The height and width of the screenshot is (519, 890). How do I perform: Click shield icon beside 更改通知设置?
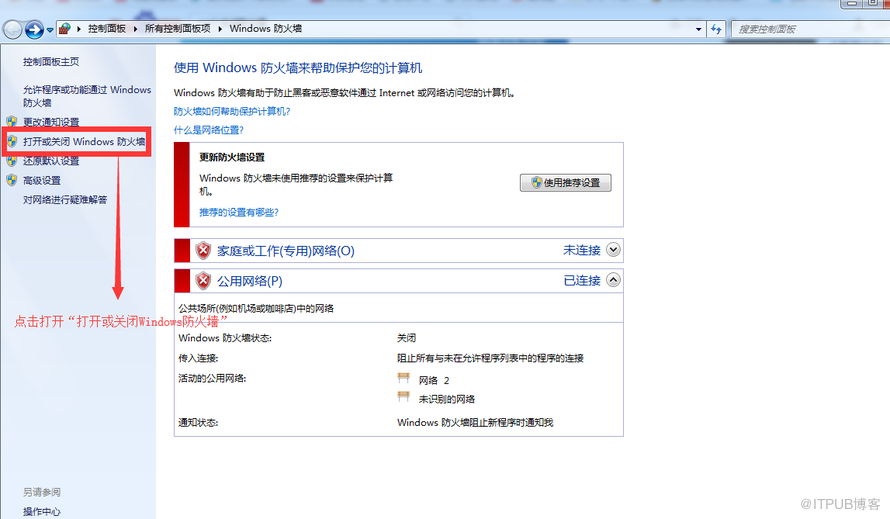pyautogui.click(x=12, y=122)
